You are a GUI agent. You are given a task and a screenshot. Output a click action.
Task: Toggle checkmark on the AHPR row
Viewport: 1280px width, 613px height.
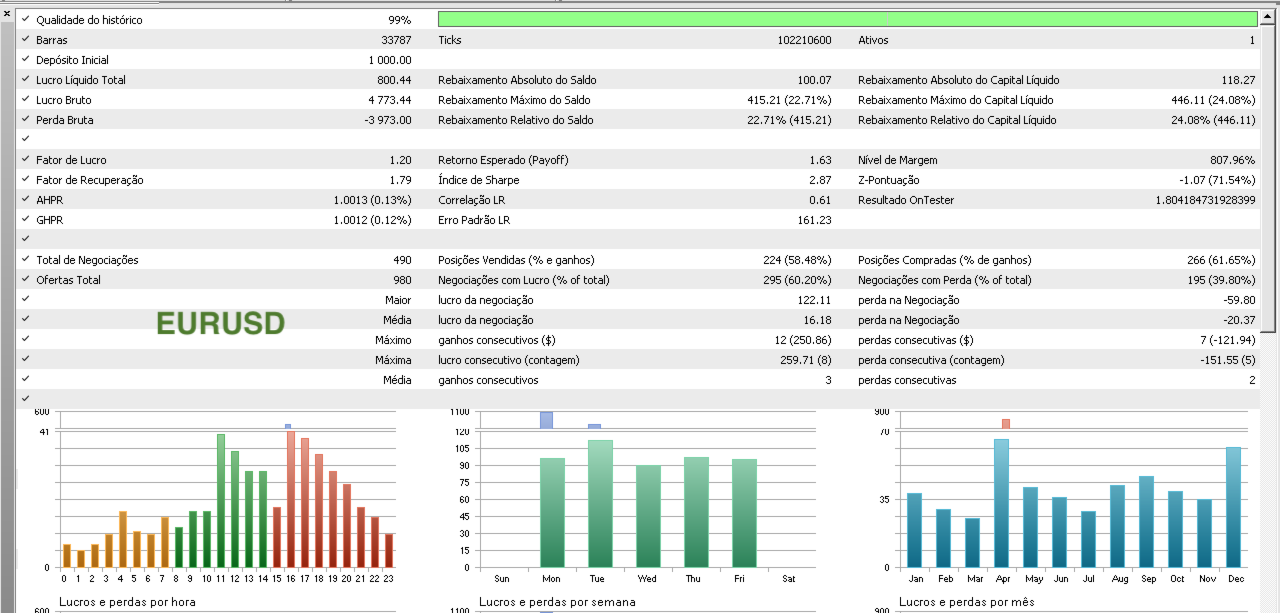tap(25, 200)
